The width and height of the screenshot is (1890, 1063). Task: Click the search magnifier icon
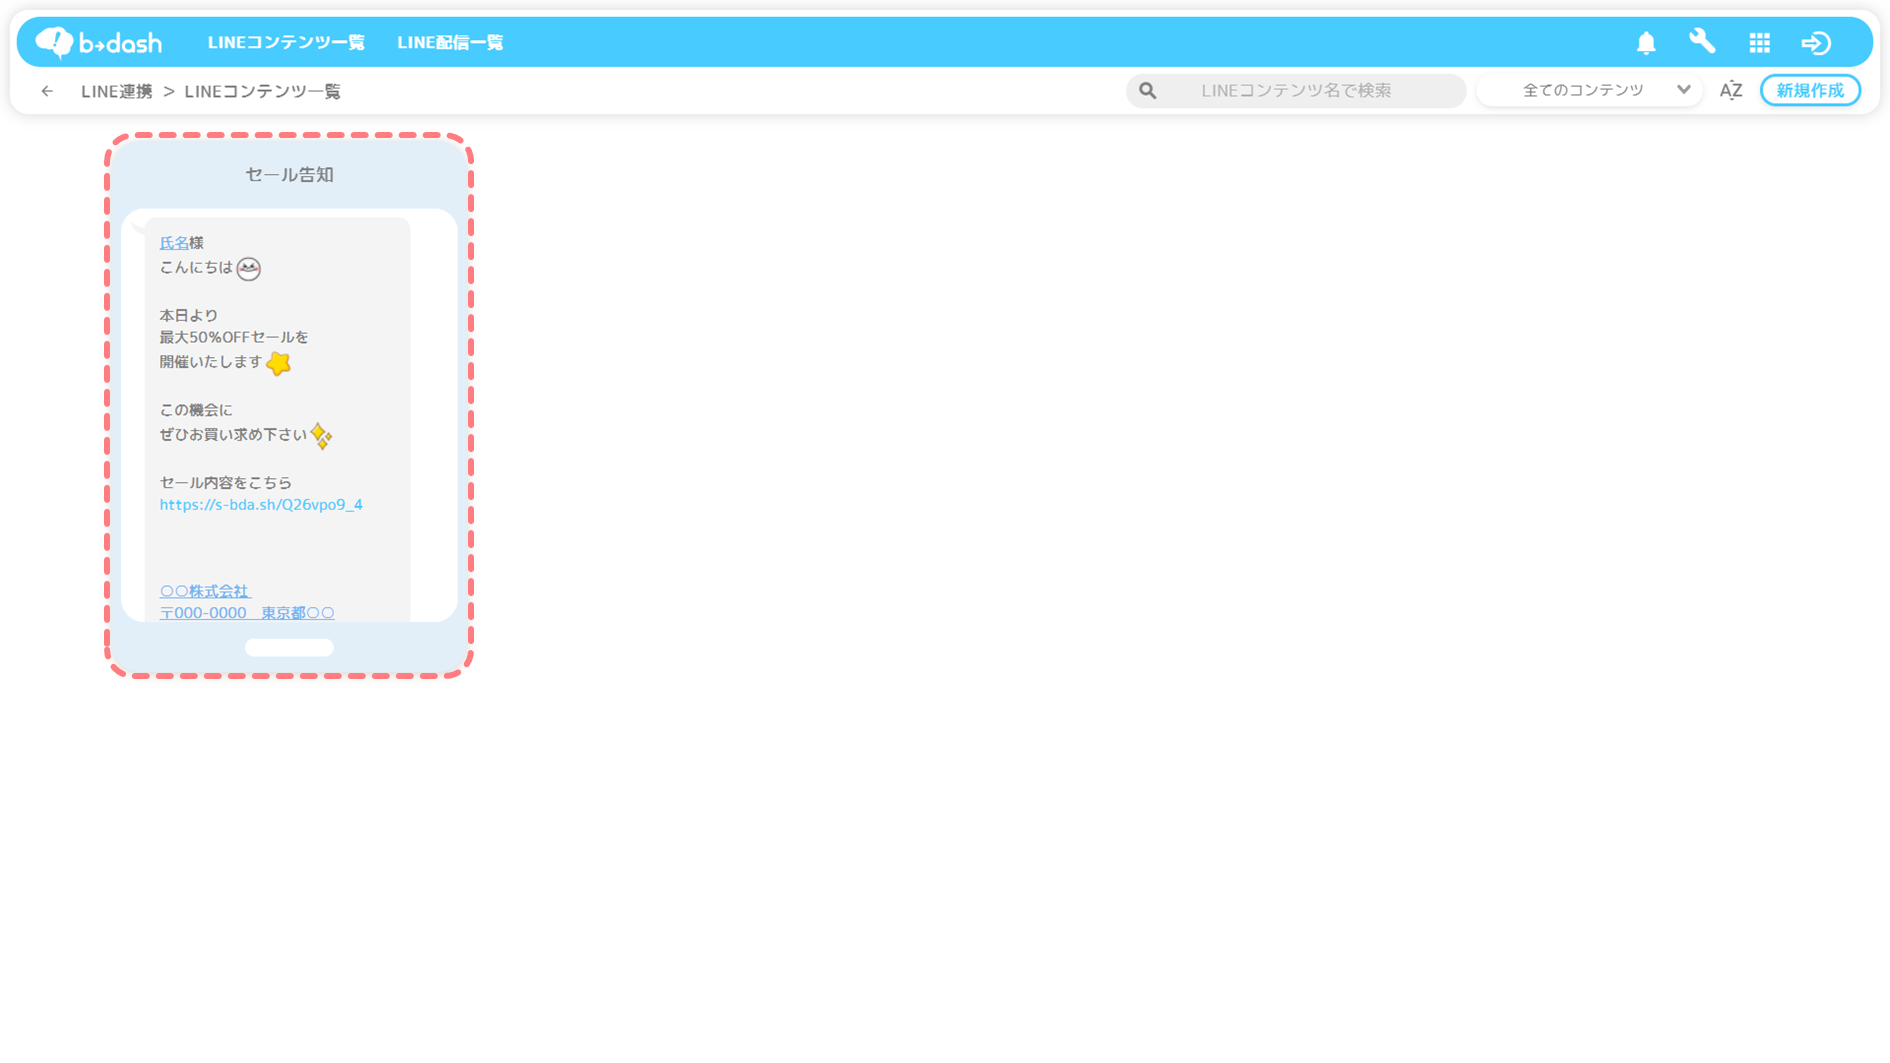coord(1148,91)
